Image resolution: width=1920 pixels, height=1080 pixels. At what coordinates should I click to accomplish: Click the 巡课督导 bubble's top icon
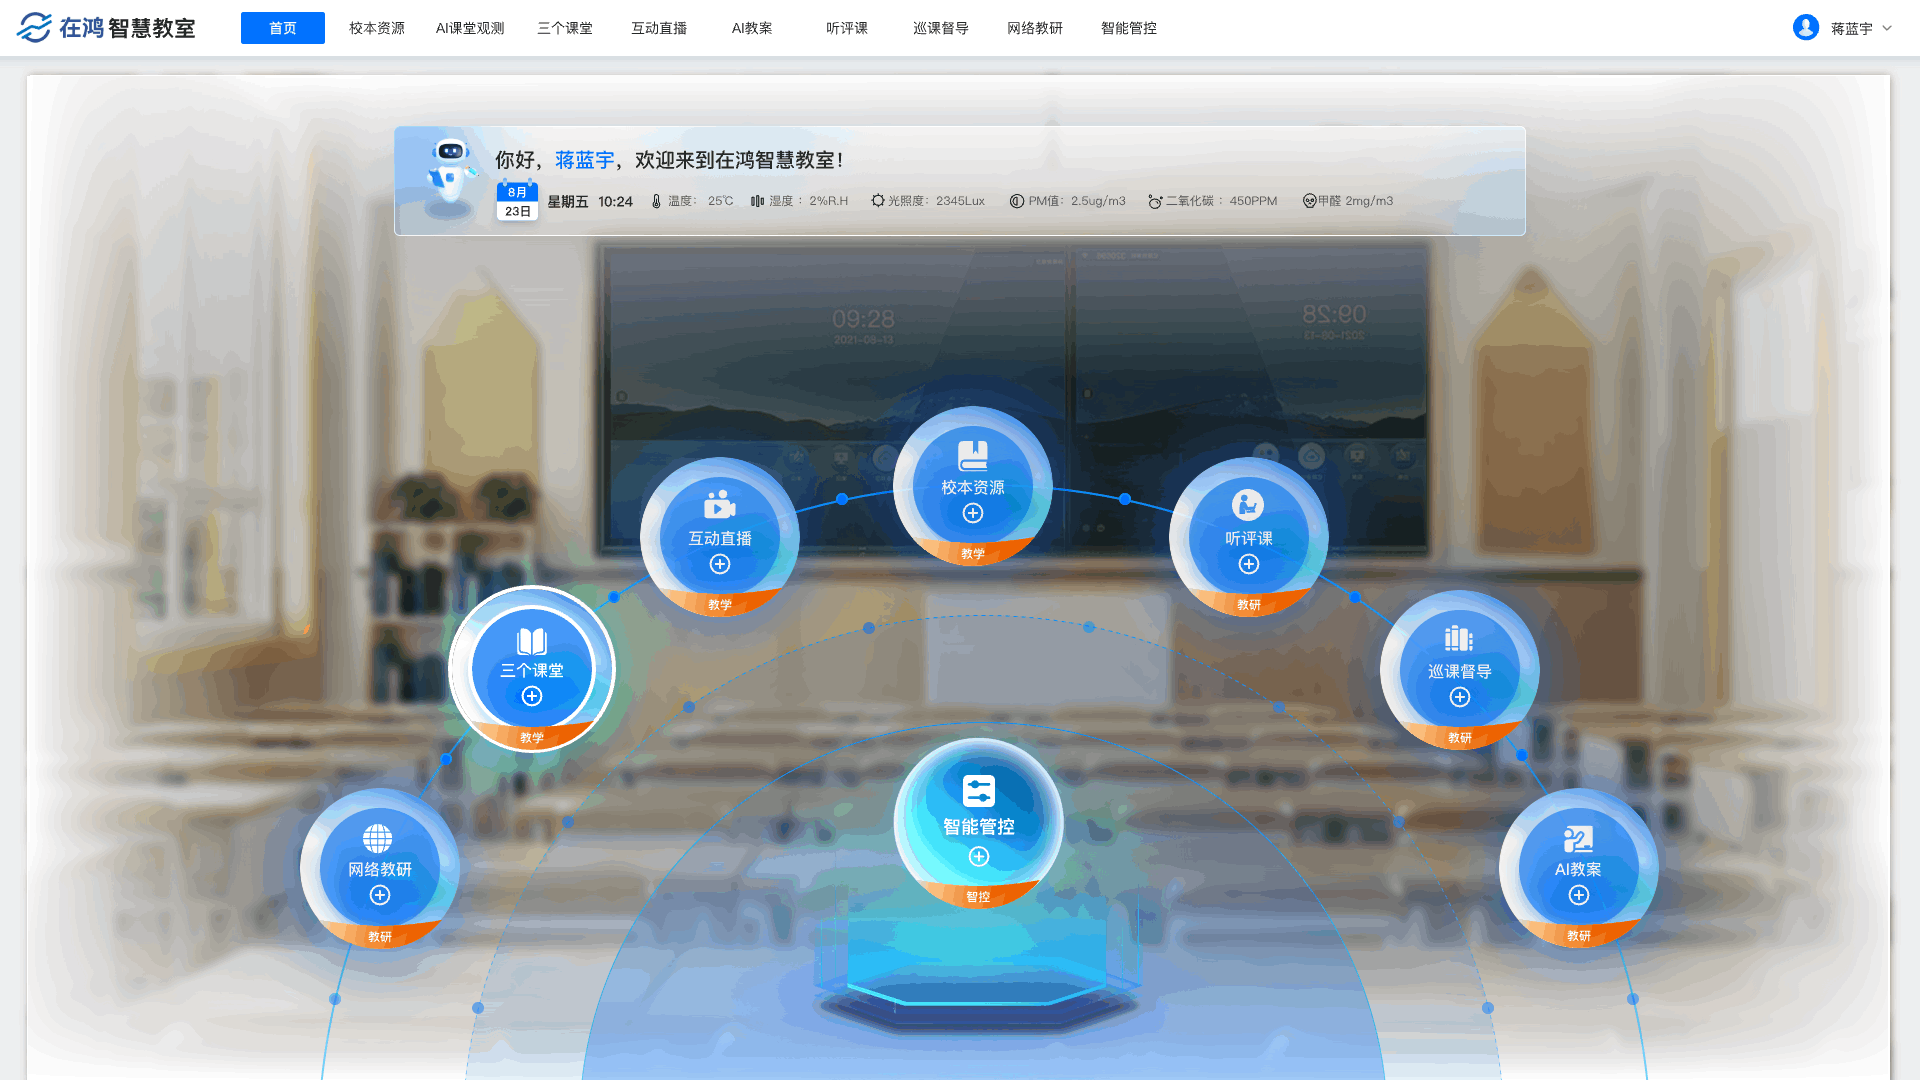coord(1458,638)
